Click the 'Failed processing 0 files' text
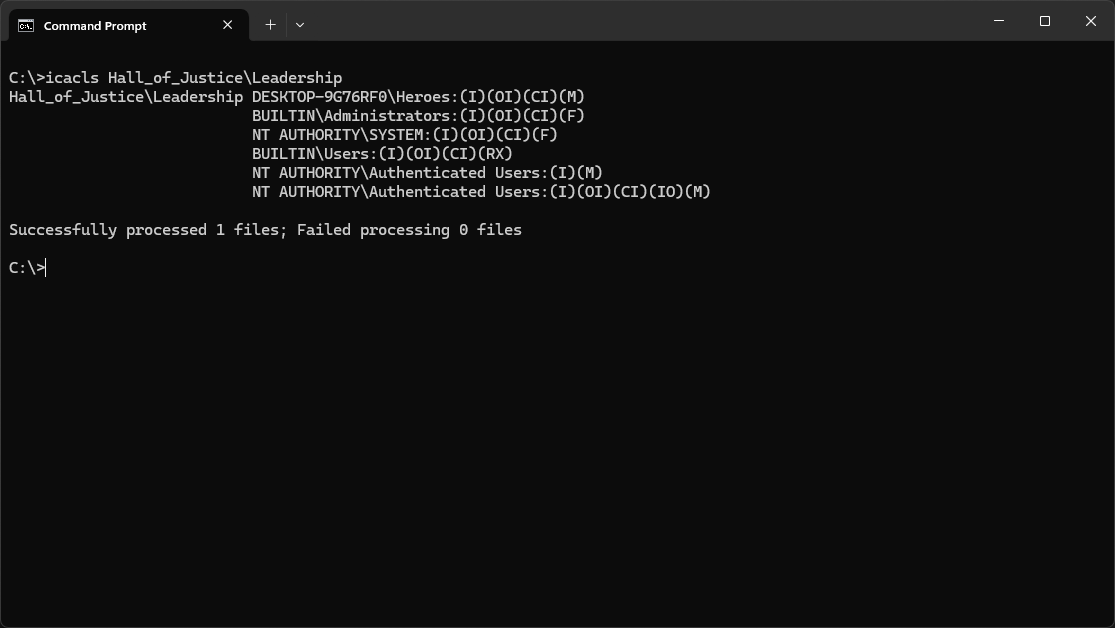 pyautogui.click(x=409, y=230)
